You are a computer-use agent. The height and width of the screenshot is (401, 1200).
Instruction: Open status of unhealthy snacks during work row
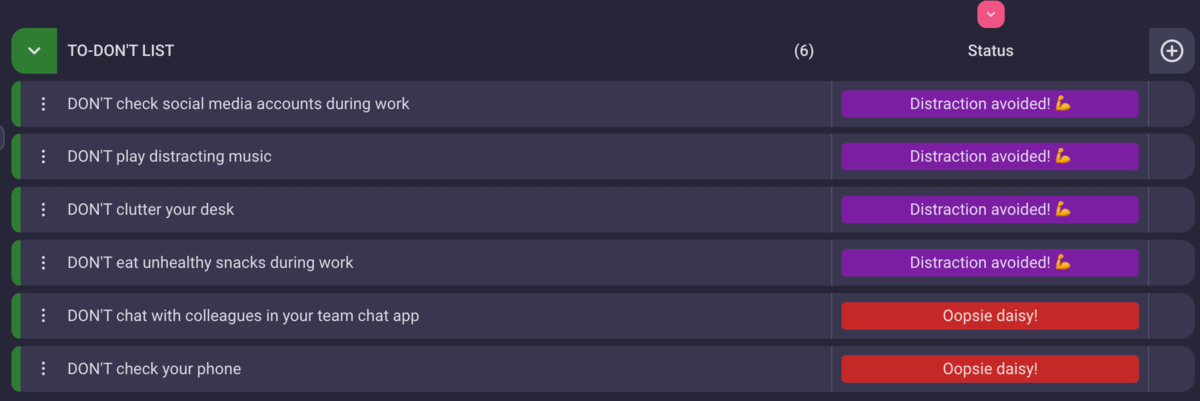tap(990, 263)
